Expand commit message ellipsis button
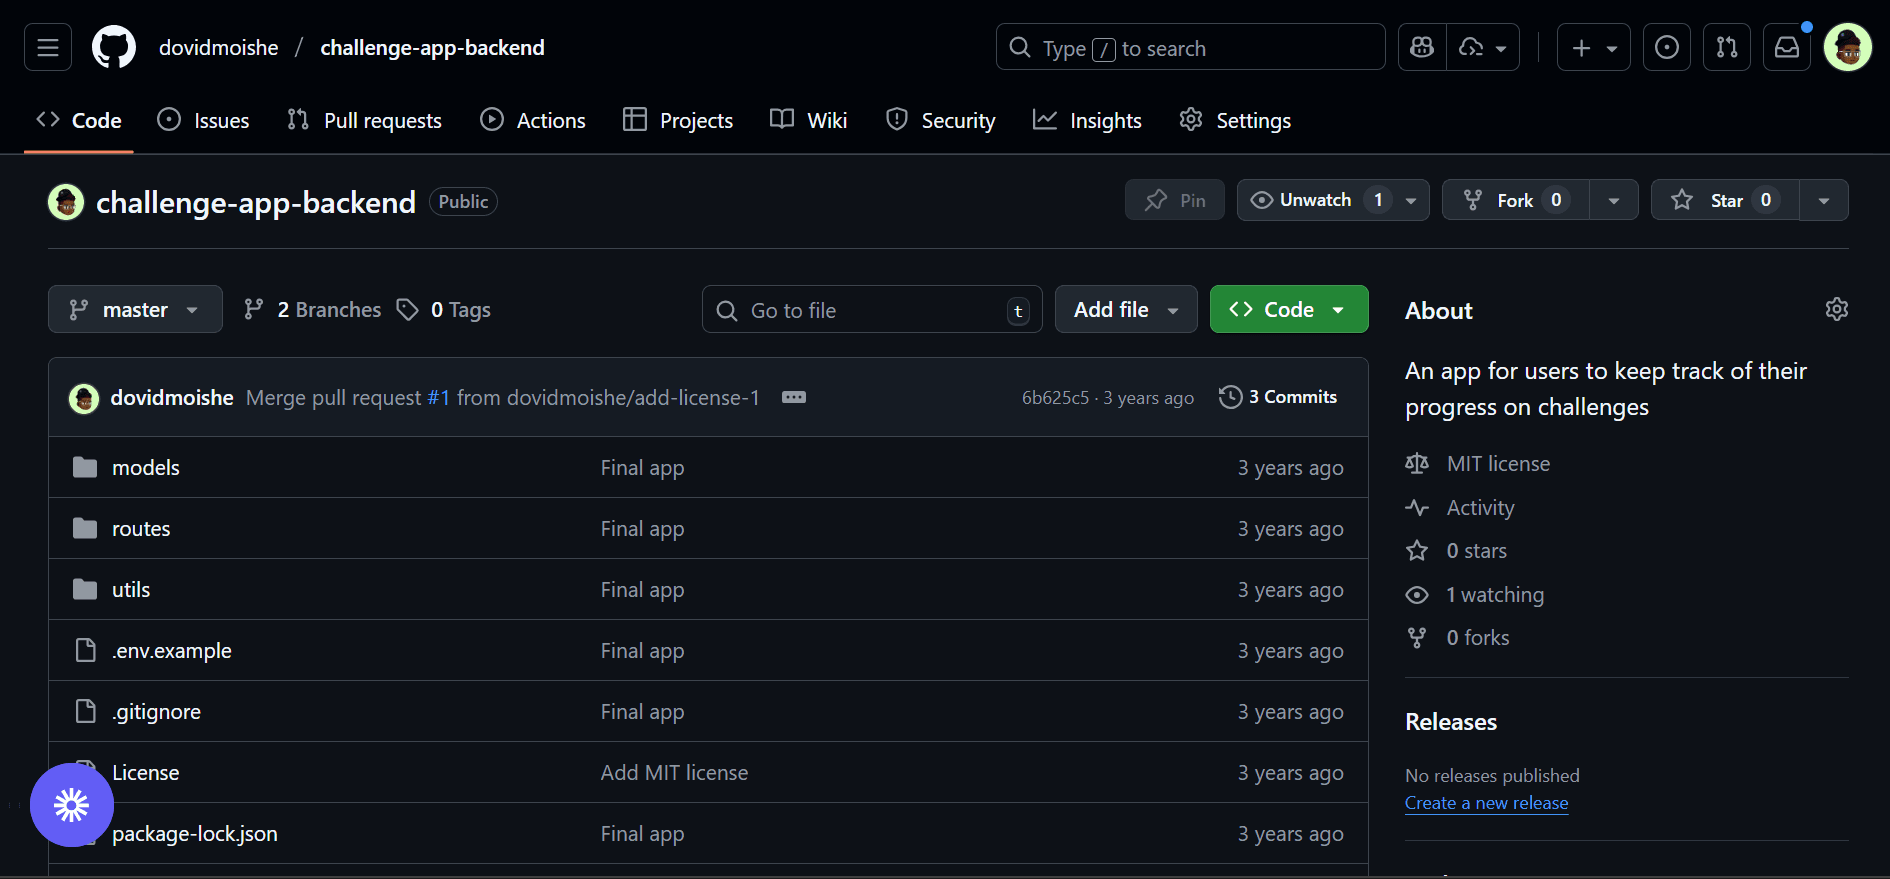Screen dimensions: 1890x879 coord(794,397)
